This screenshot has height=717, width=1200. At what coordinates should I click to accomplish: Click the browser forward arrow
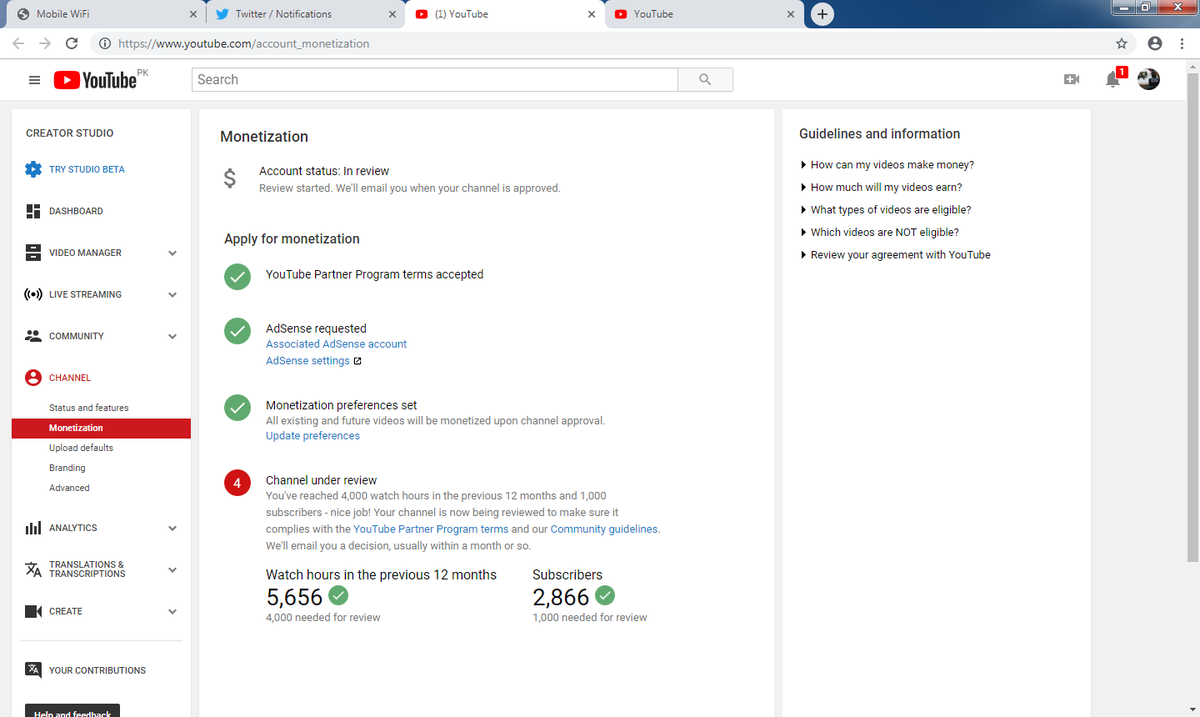point(45,43)
